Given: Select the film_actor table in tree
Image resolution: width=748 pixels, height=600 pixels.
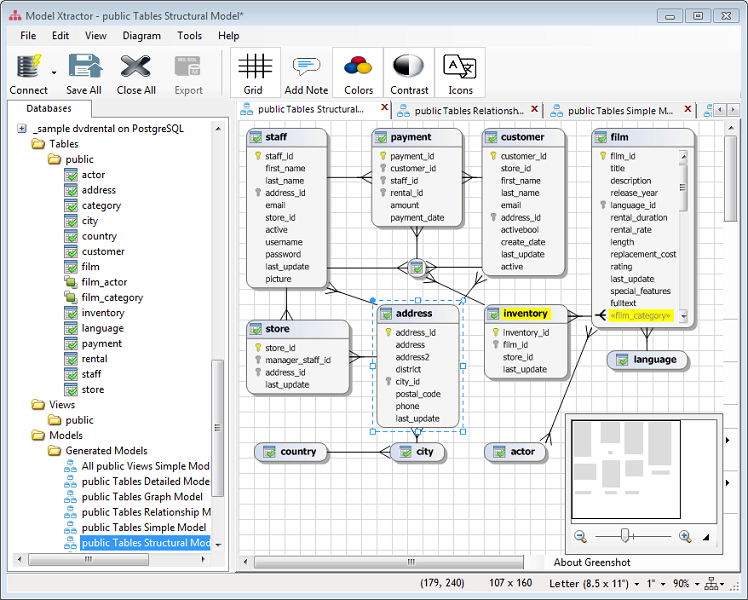Looking at the screenshot, I should [x=104, y=282].
